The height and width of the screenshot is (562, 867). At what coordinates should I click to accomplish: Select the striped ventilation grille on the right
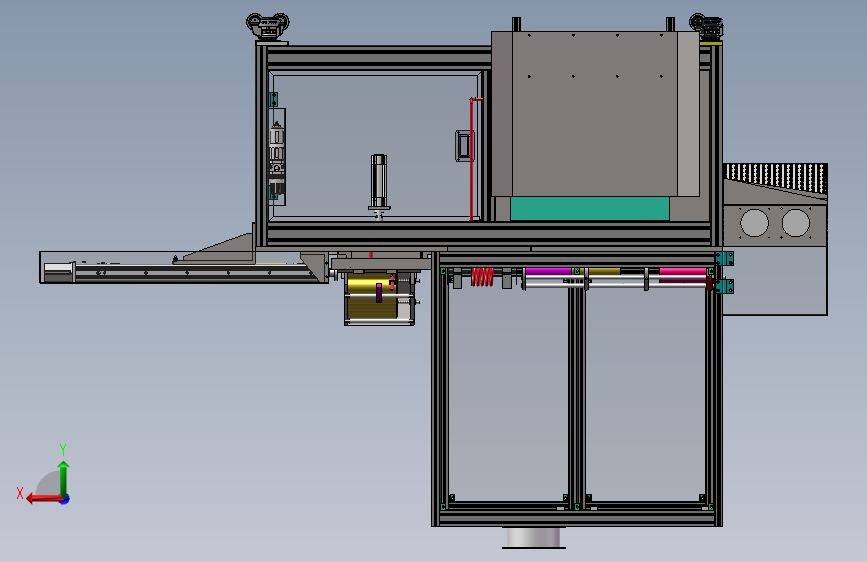click(776, 178)
